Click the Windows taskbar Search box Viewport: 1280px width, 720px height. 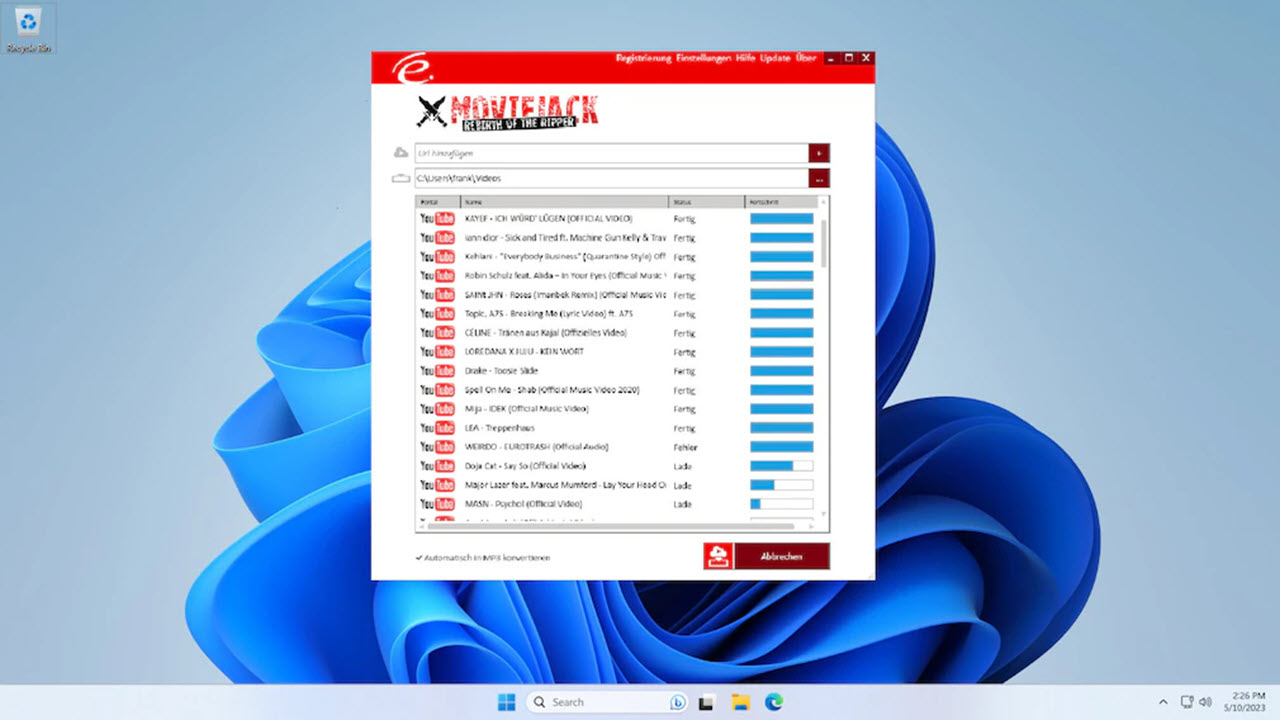click(609, 702)
